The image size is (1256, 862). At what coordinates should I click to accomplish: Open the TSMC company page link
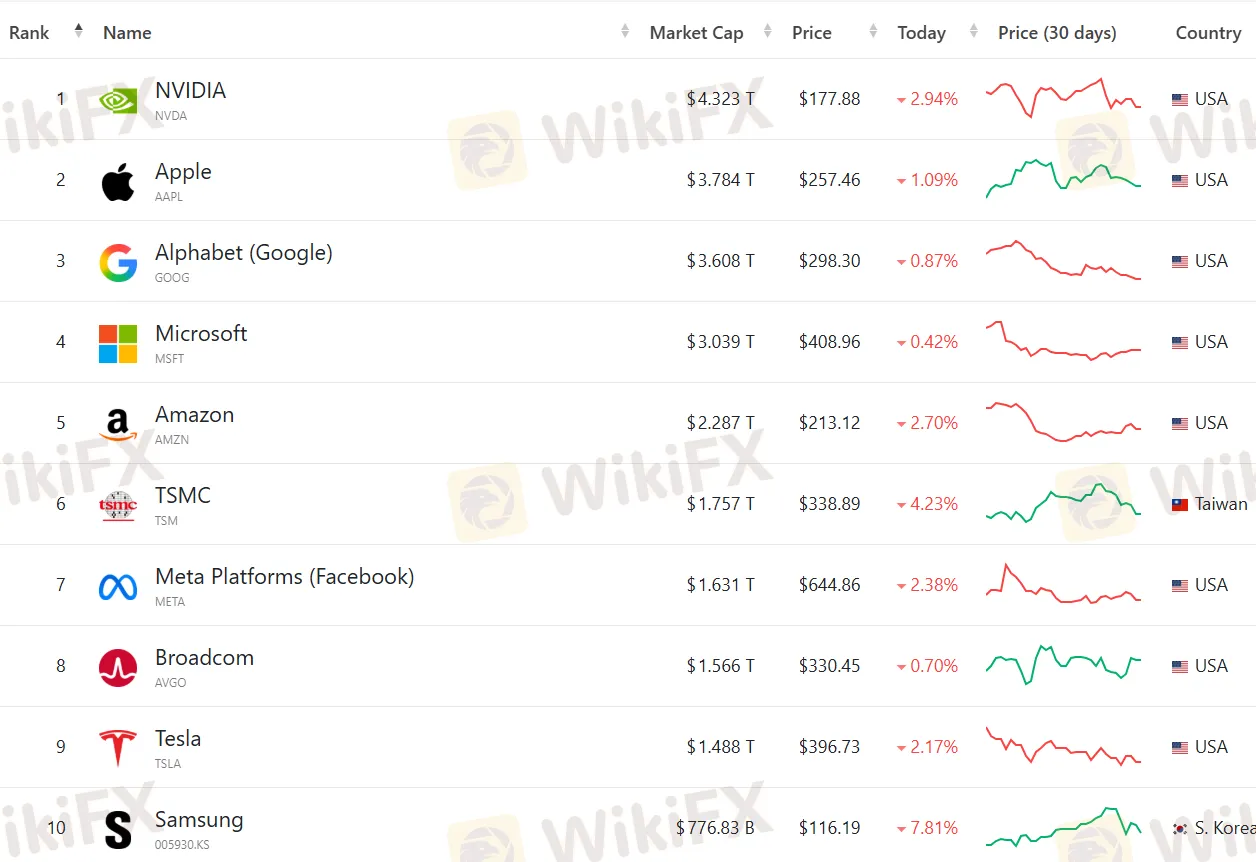point(183,494)
